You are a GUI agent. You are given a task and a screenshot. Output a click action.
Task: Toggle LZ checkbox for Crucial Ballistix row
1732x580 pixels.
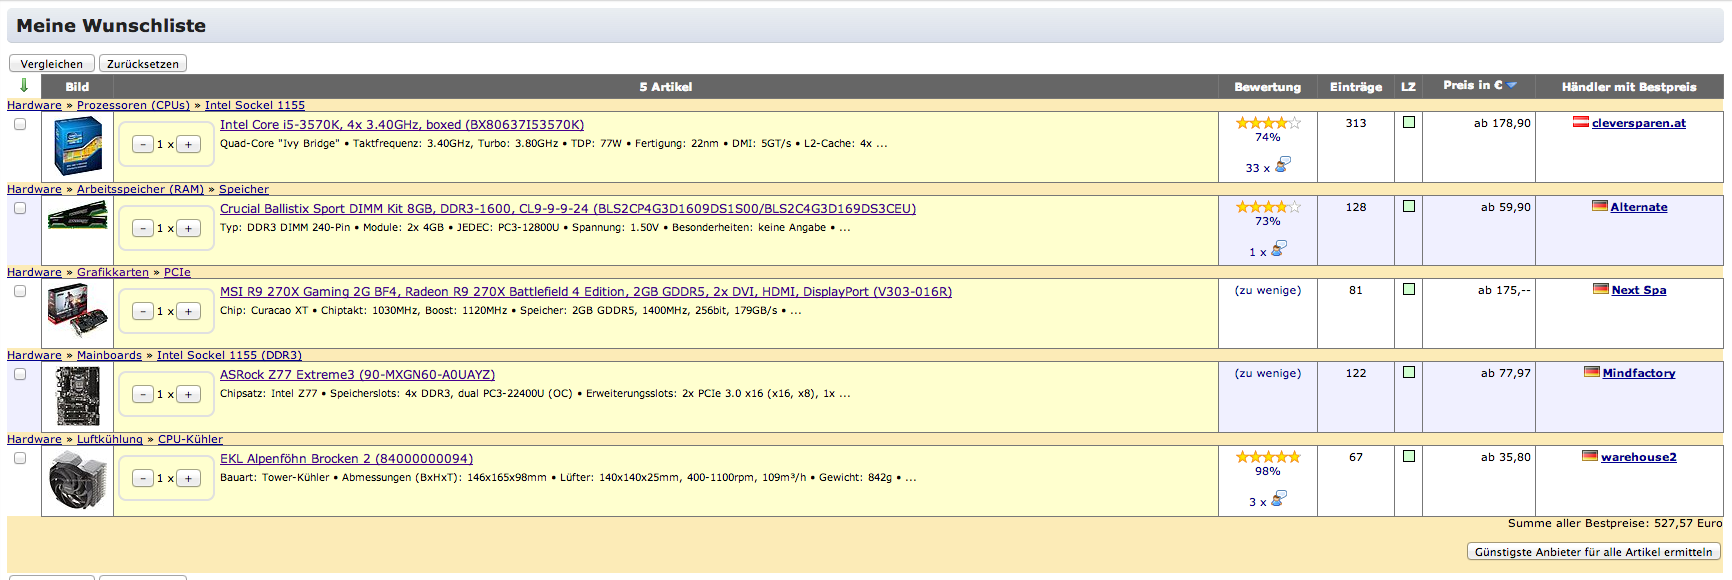click(1409, 206)
